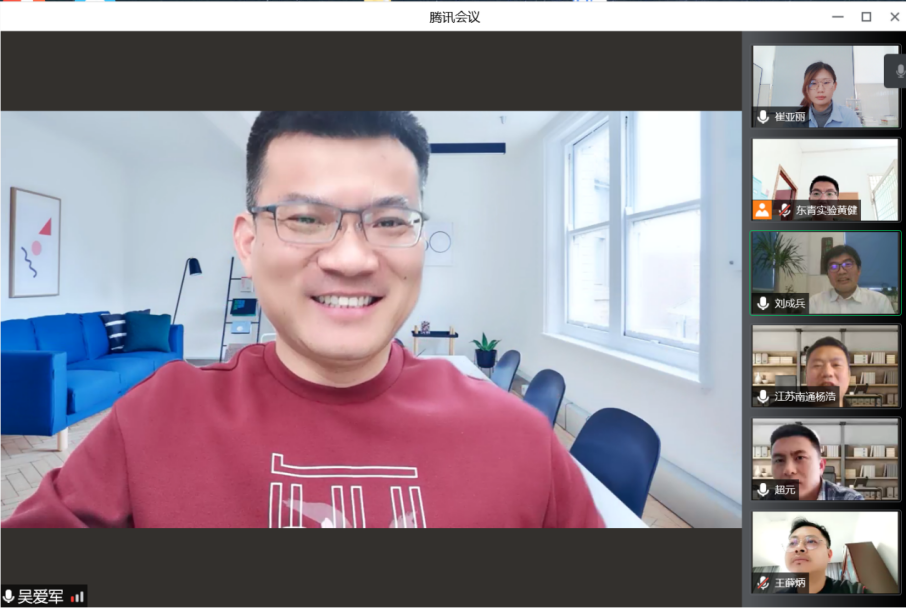Click the muted microphone icon beside 王薛炳
Screen dimensions: 906x608
[763, 583]
